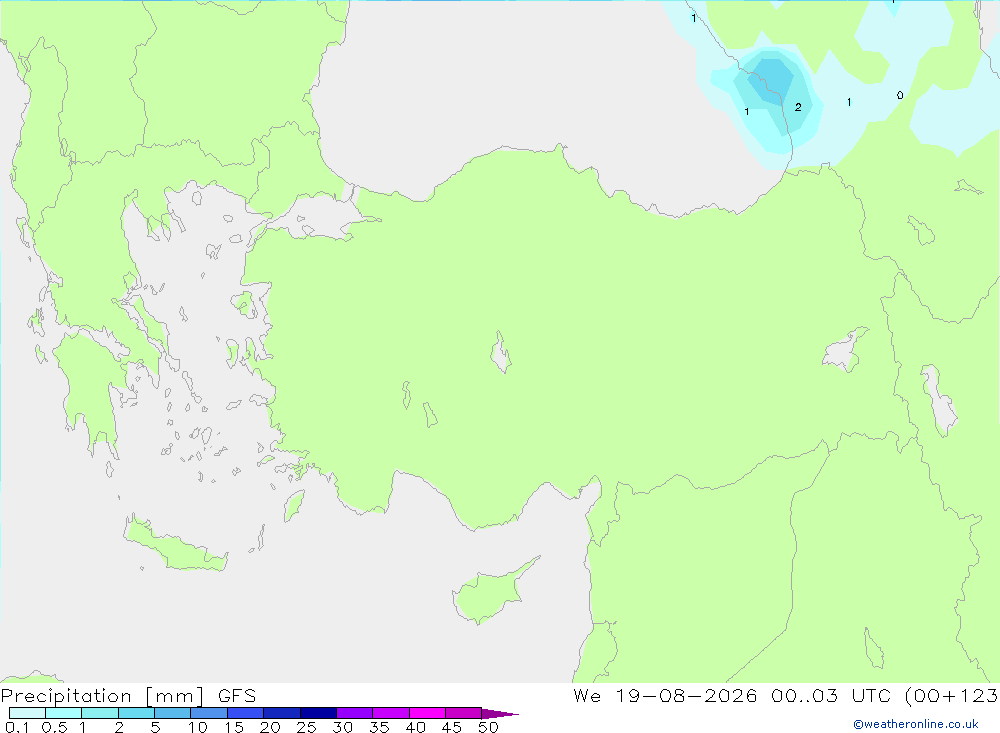Select the 5–10 mm blue legend swatch
The width and height of the screenshot is (1000, 733).
(x=173, y=713)
